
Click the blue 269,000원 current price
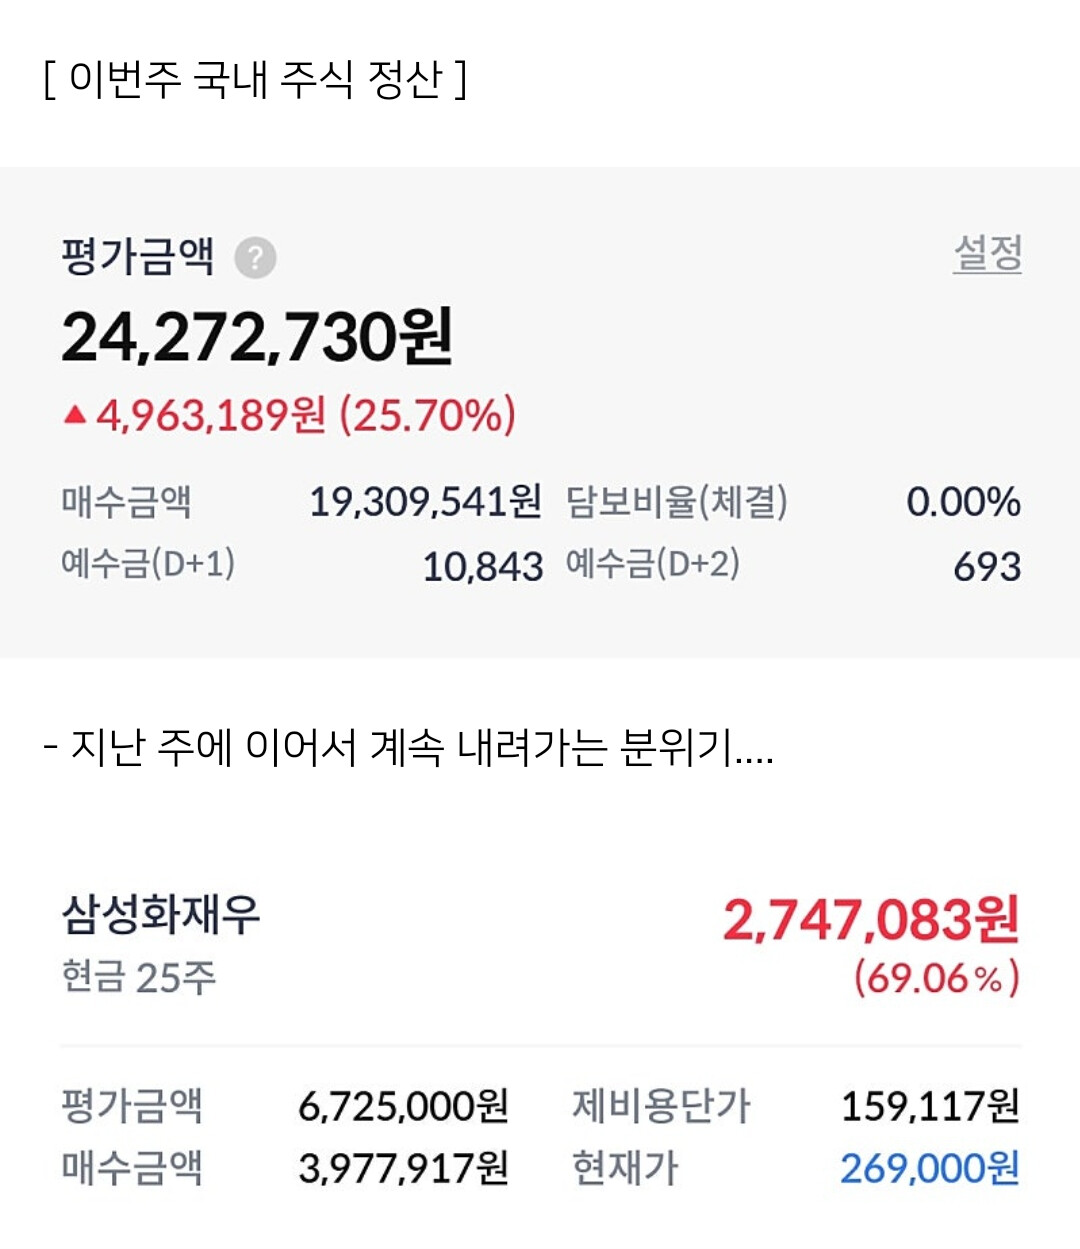[930, 1168]
